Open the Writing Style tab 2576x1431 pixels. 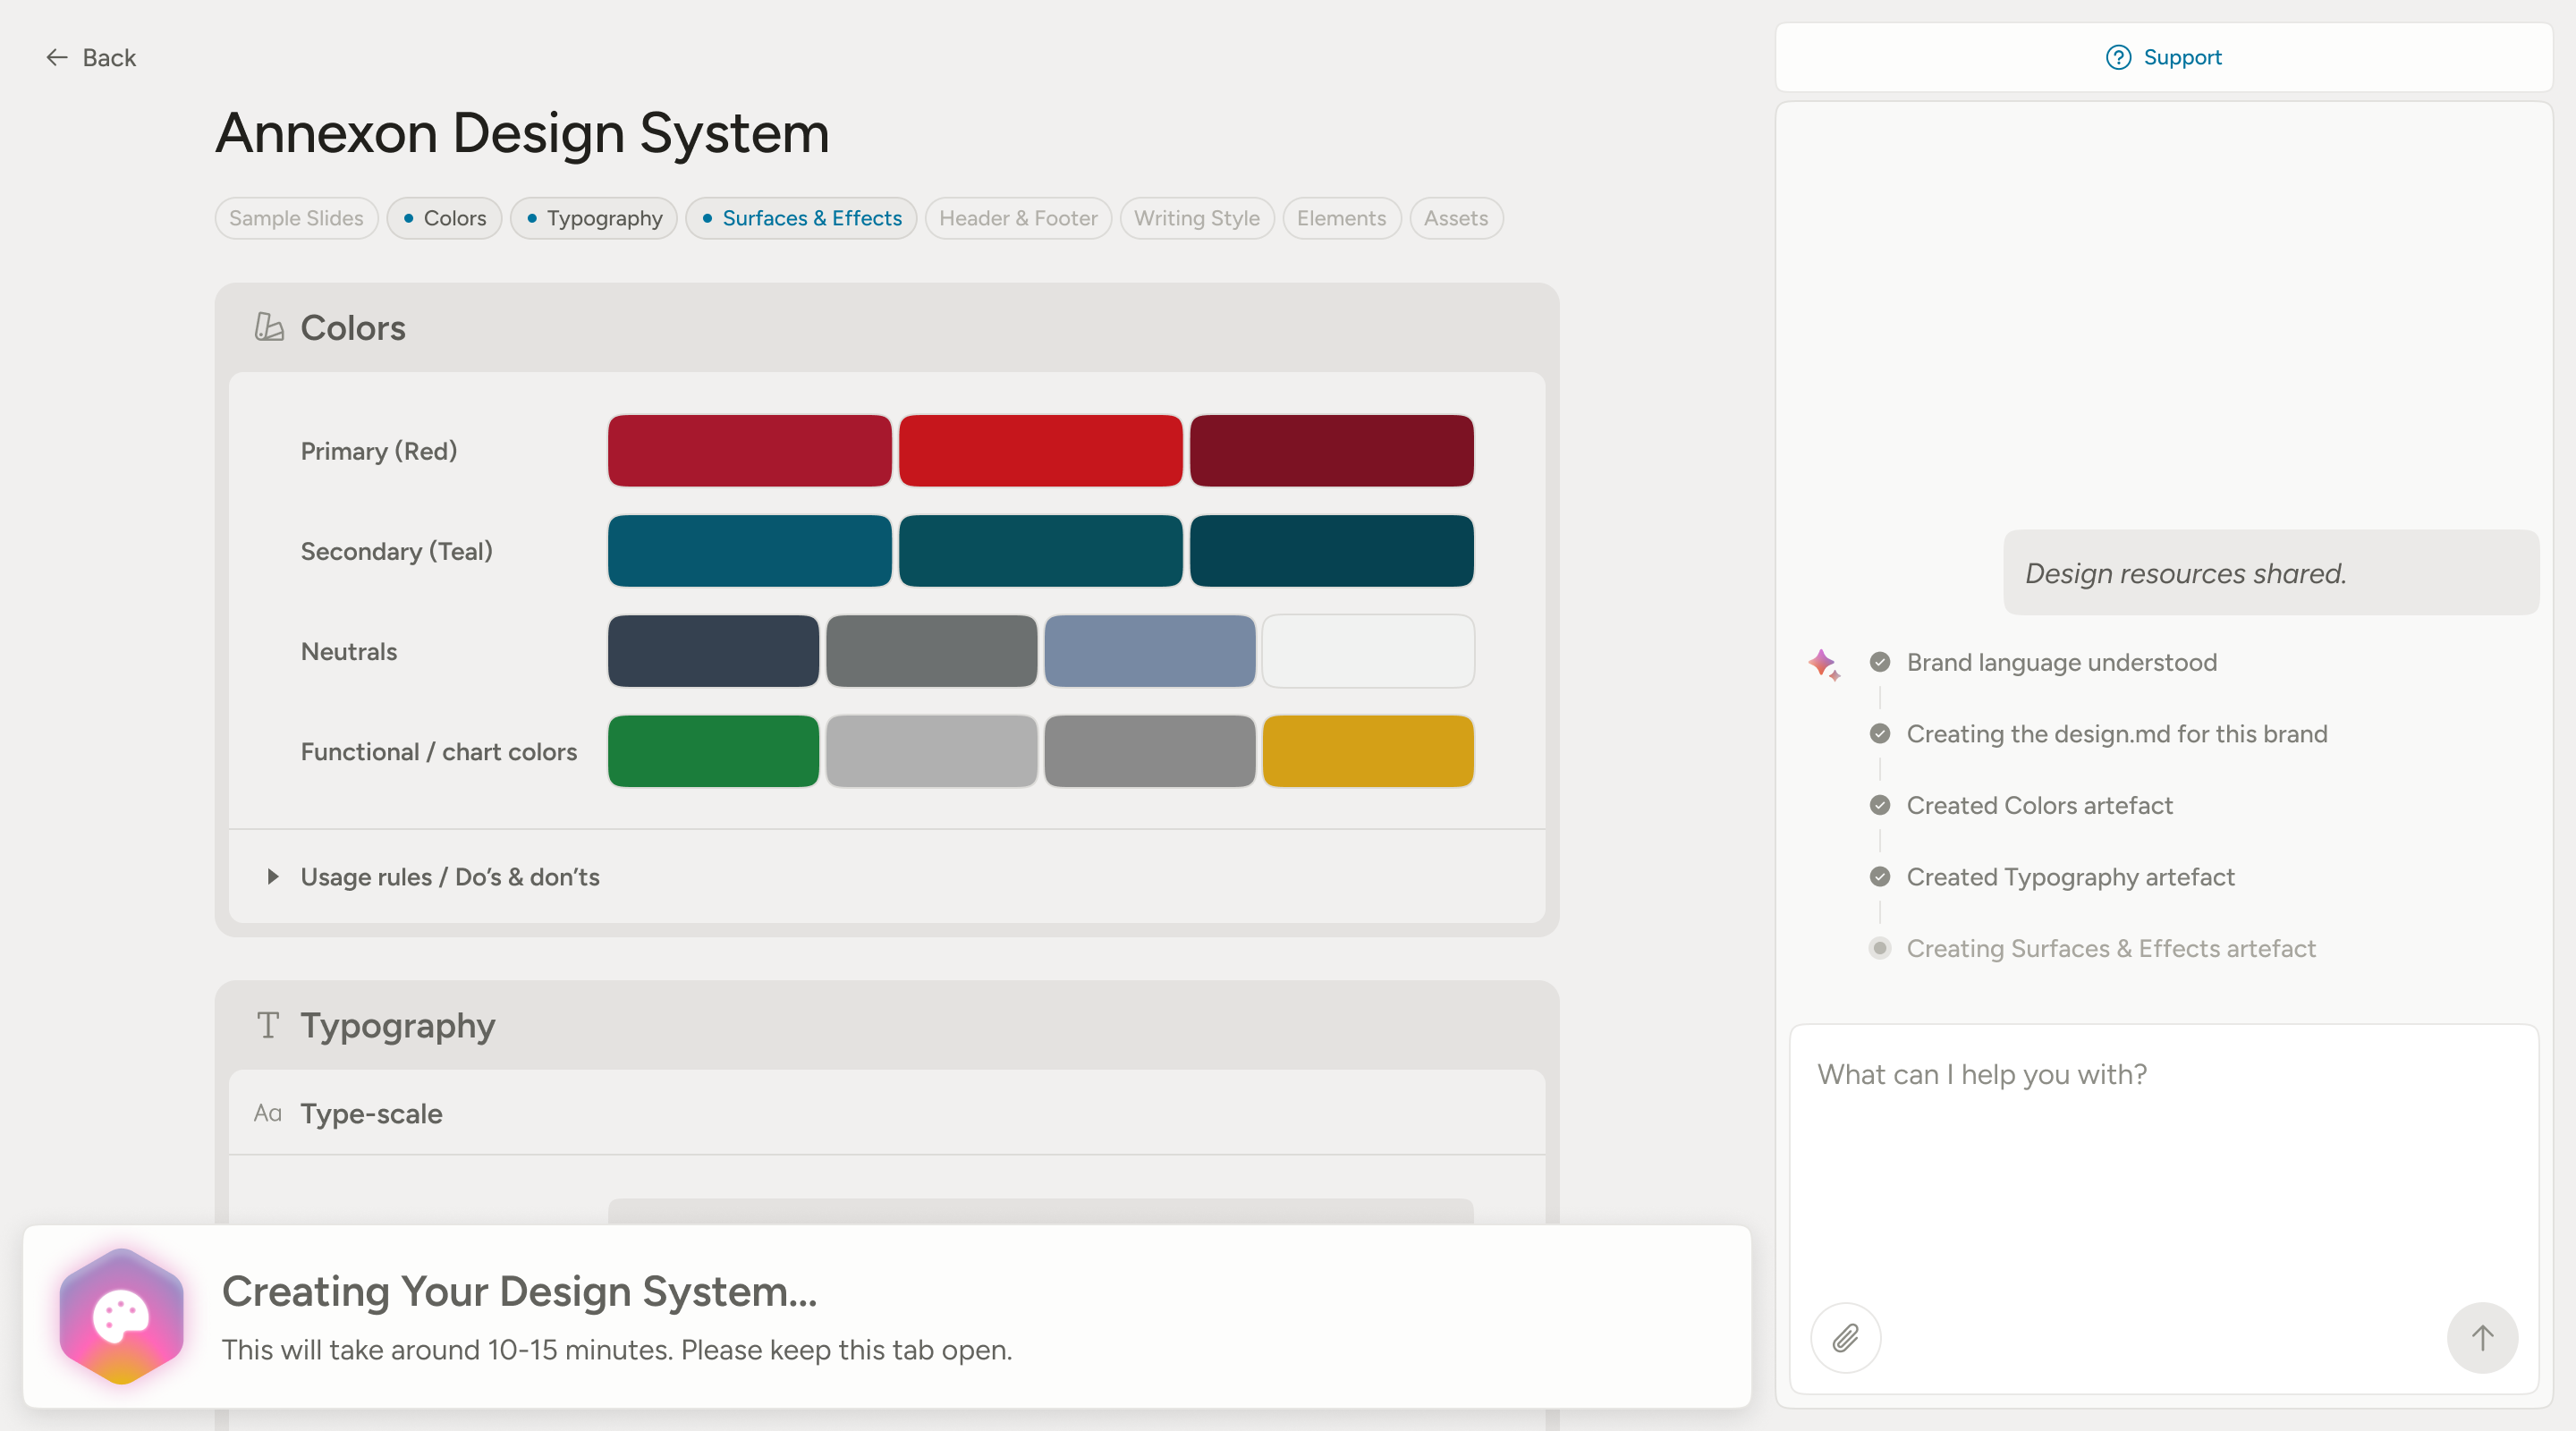click(1197, 218)
